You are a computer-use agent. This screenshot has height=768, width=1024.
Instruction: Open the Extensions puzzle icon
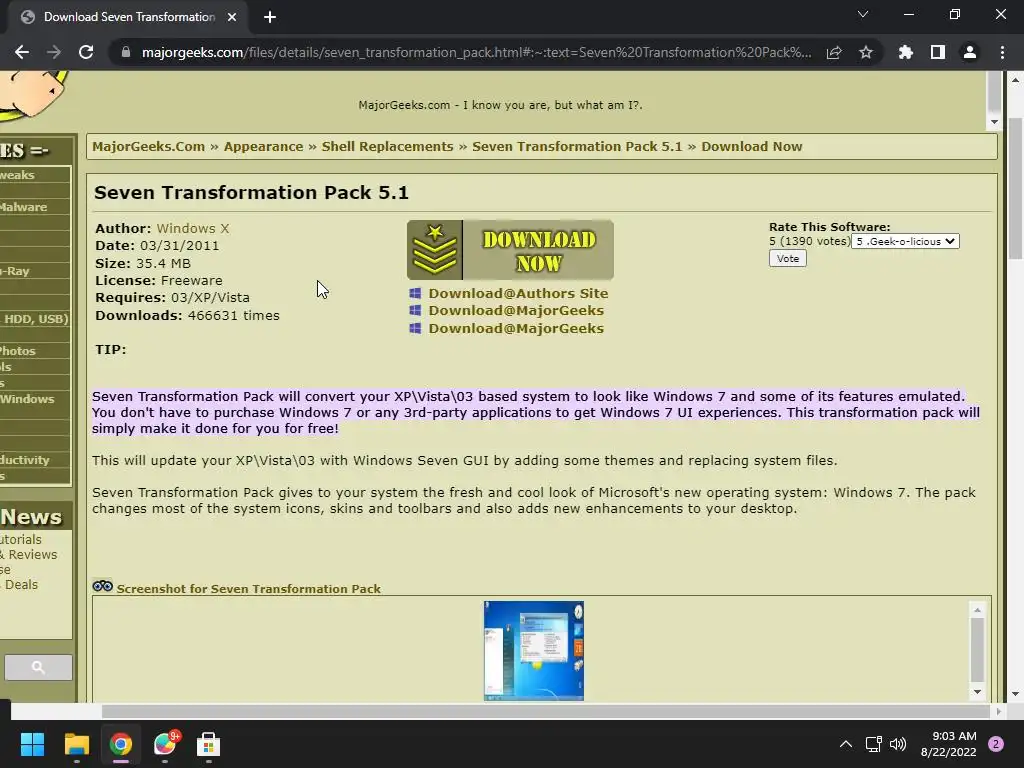tap(905, 52)
